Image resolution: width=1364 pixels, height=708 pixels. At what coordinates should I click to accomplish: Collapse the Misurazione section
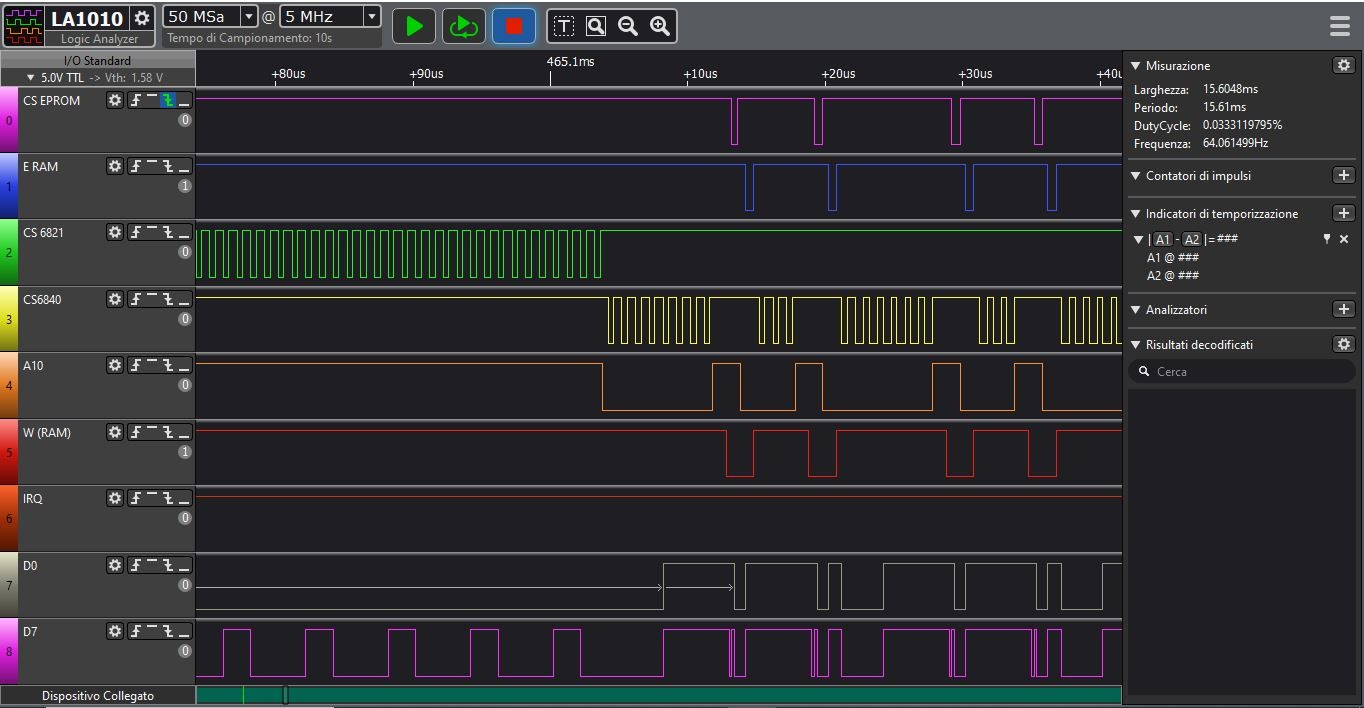[1136, 66]
